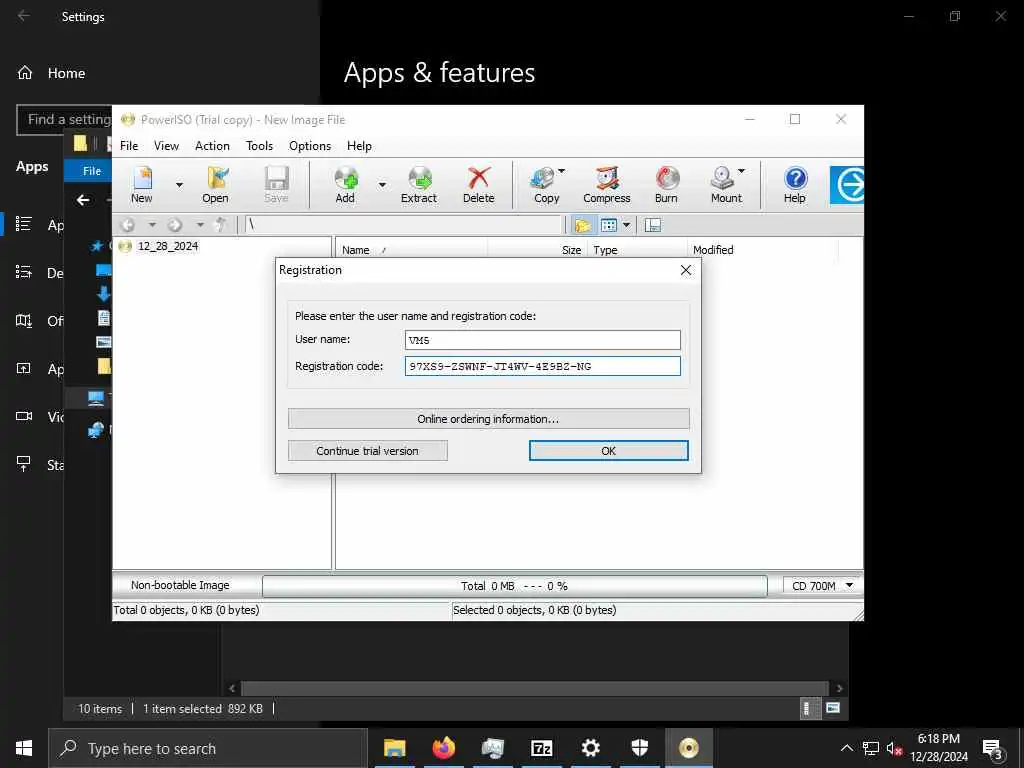
Task: Open Windows Security shield in taskbar
Action: pos(639,748)
